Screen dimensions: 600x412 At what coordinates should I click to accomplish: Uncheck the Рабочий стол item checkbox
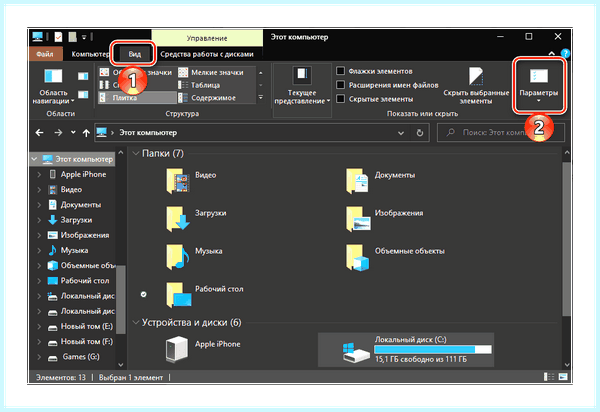143,294
